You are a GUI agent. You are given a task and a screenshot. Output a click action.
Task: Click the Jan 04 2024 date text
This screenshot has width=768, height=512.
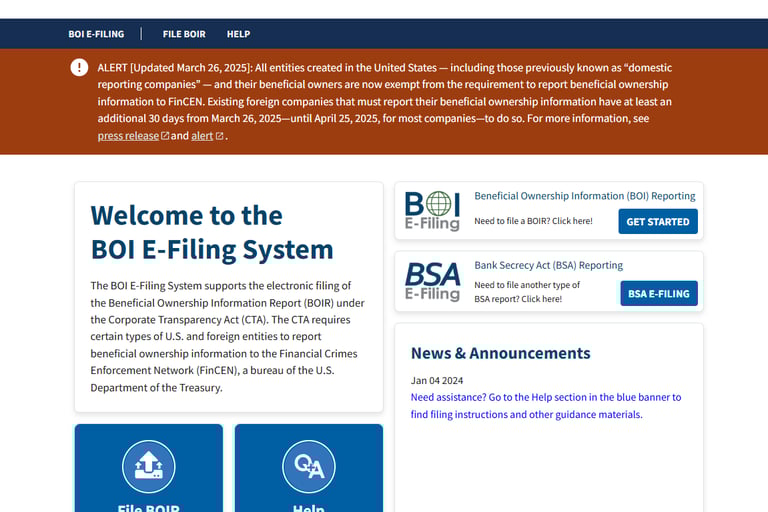pyautogui.click(x=437, y=381)
